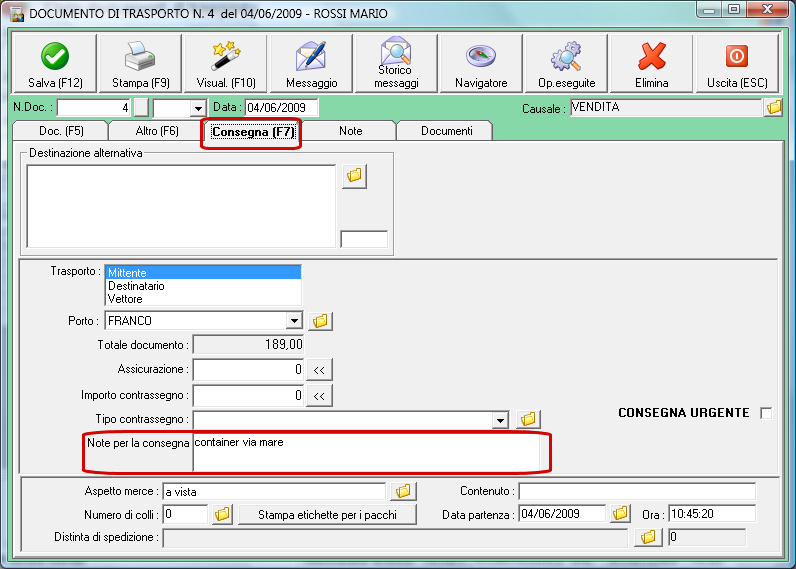Open calendar lookup for Data partenza
Screen dimensions: 796x569
click(x=620, y=513)
